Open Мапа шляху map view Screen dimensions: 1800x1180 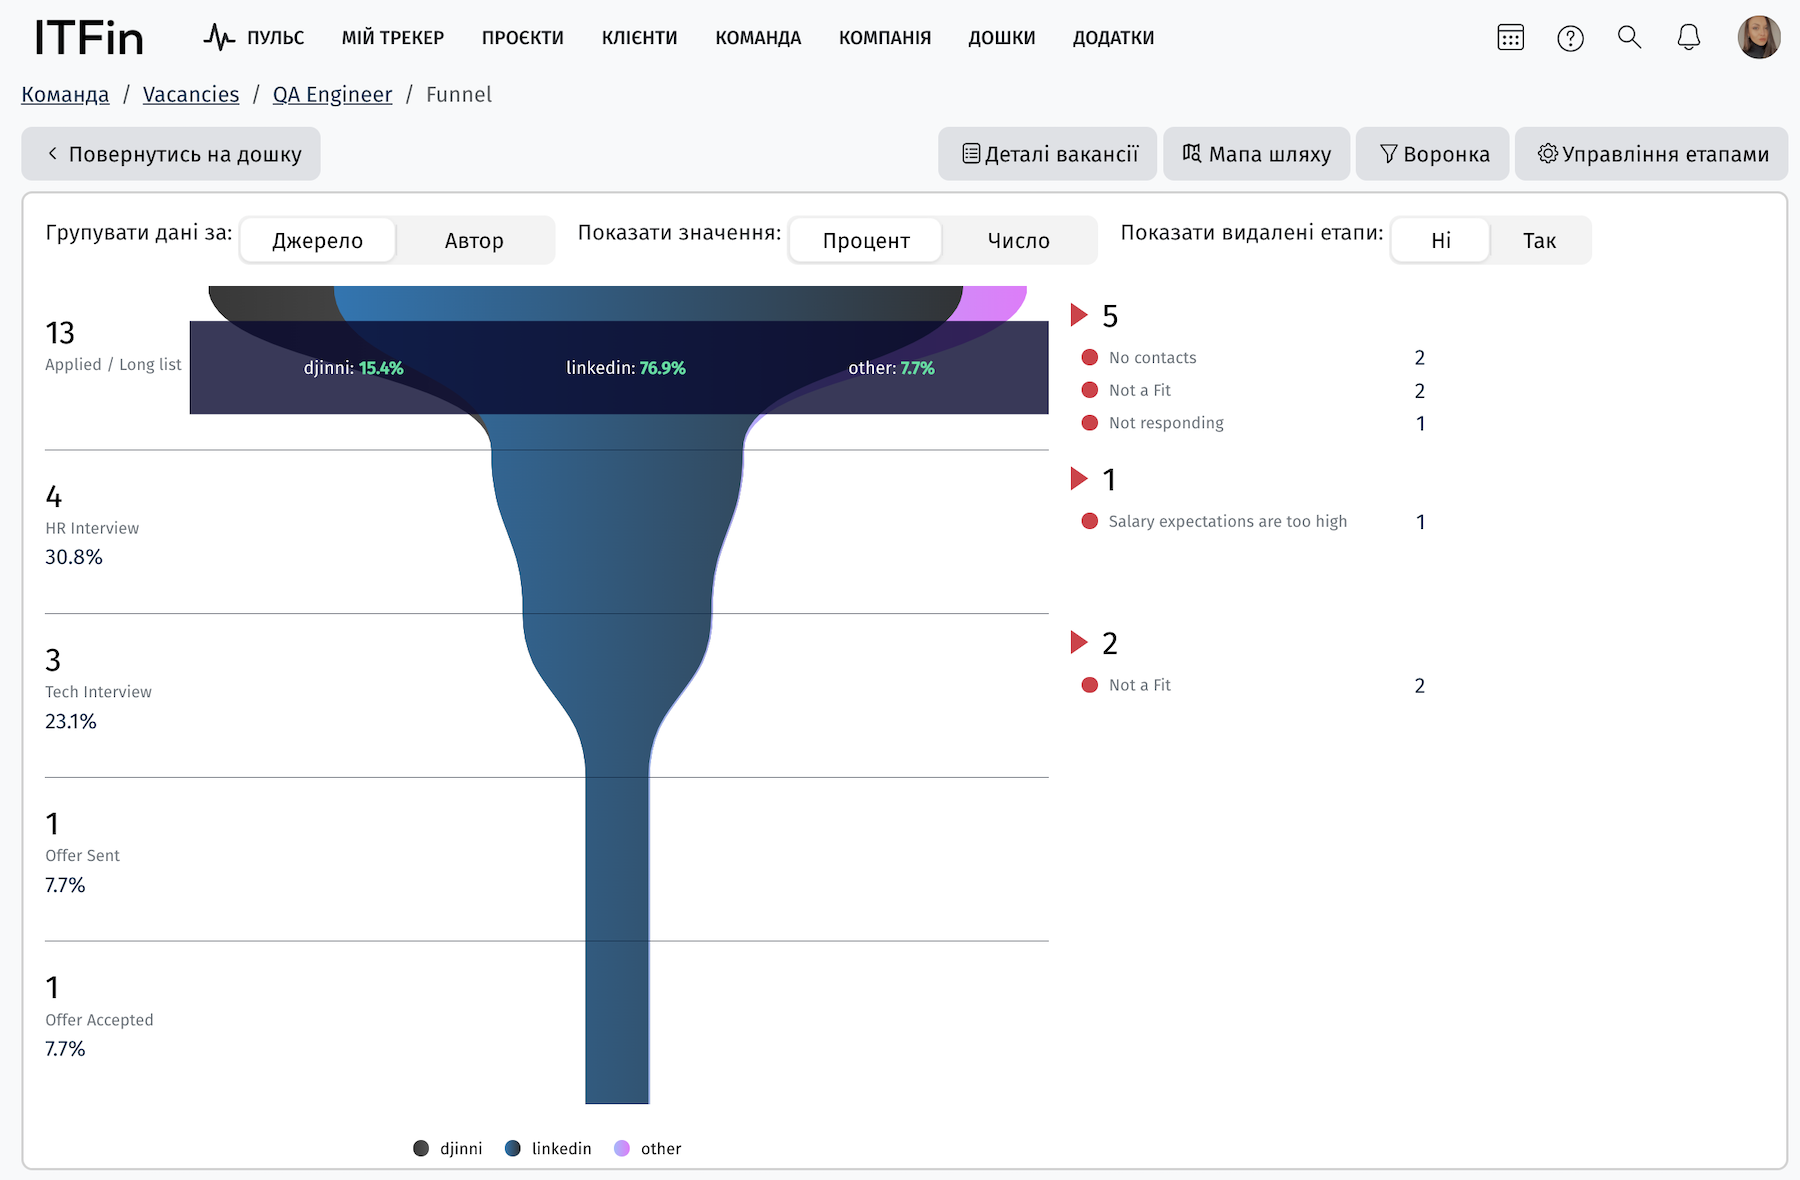pos(1256,154)
